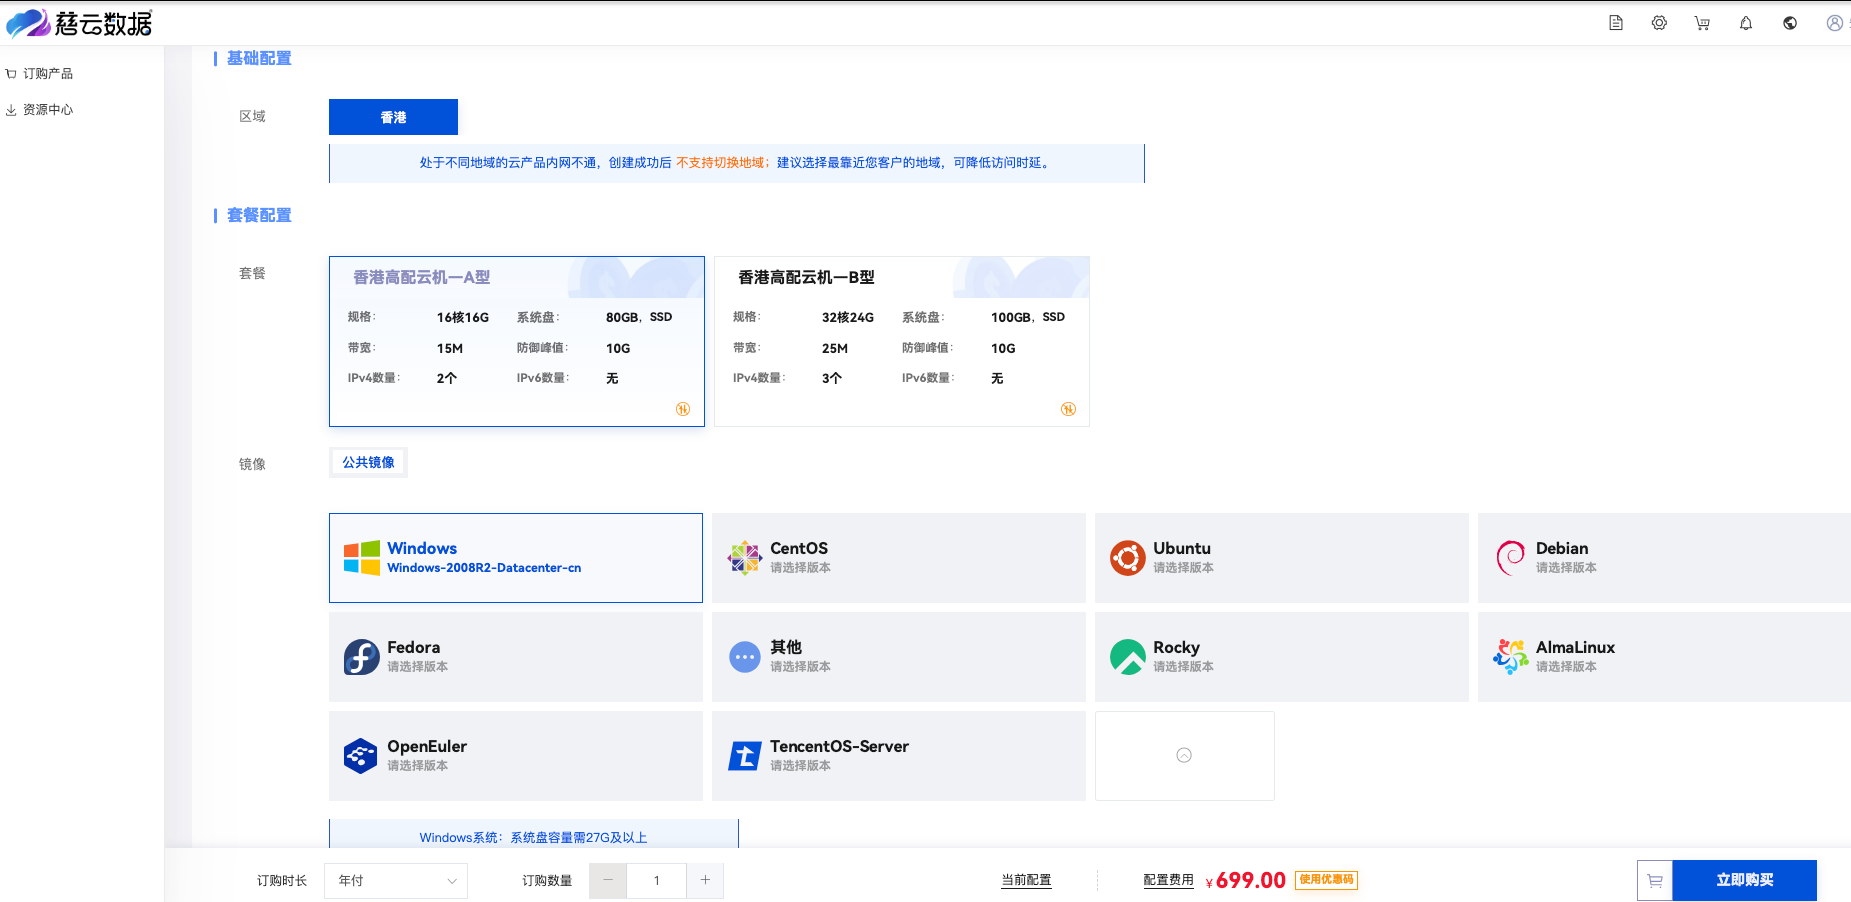The height and width of the screenshot is (902, 1851).
Task: Collapse image list with the up-arrow tile
Action: (1184, 755)
